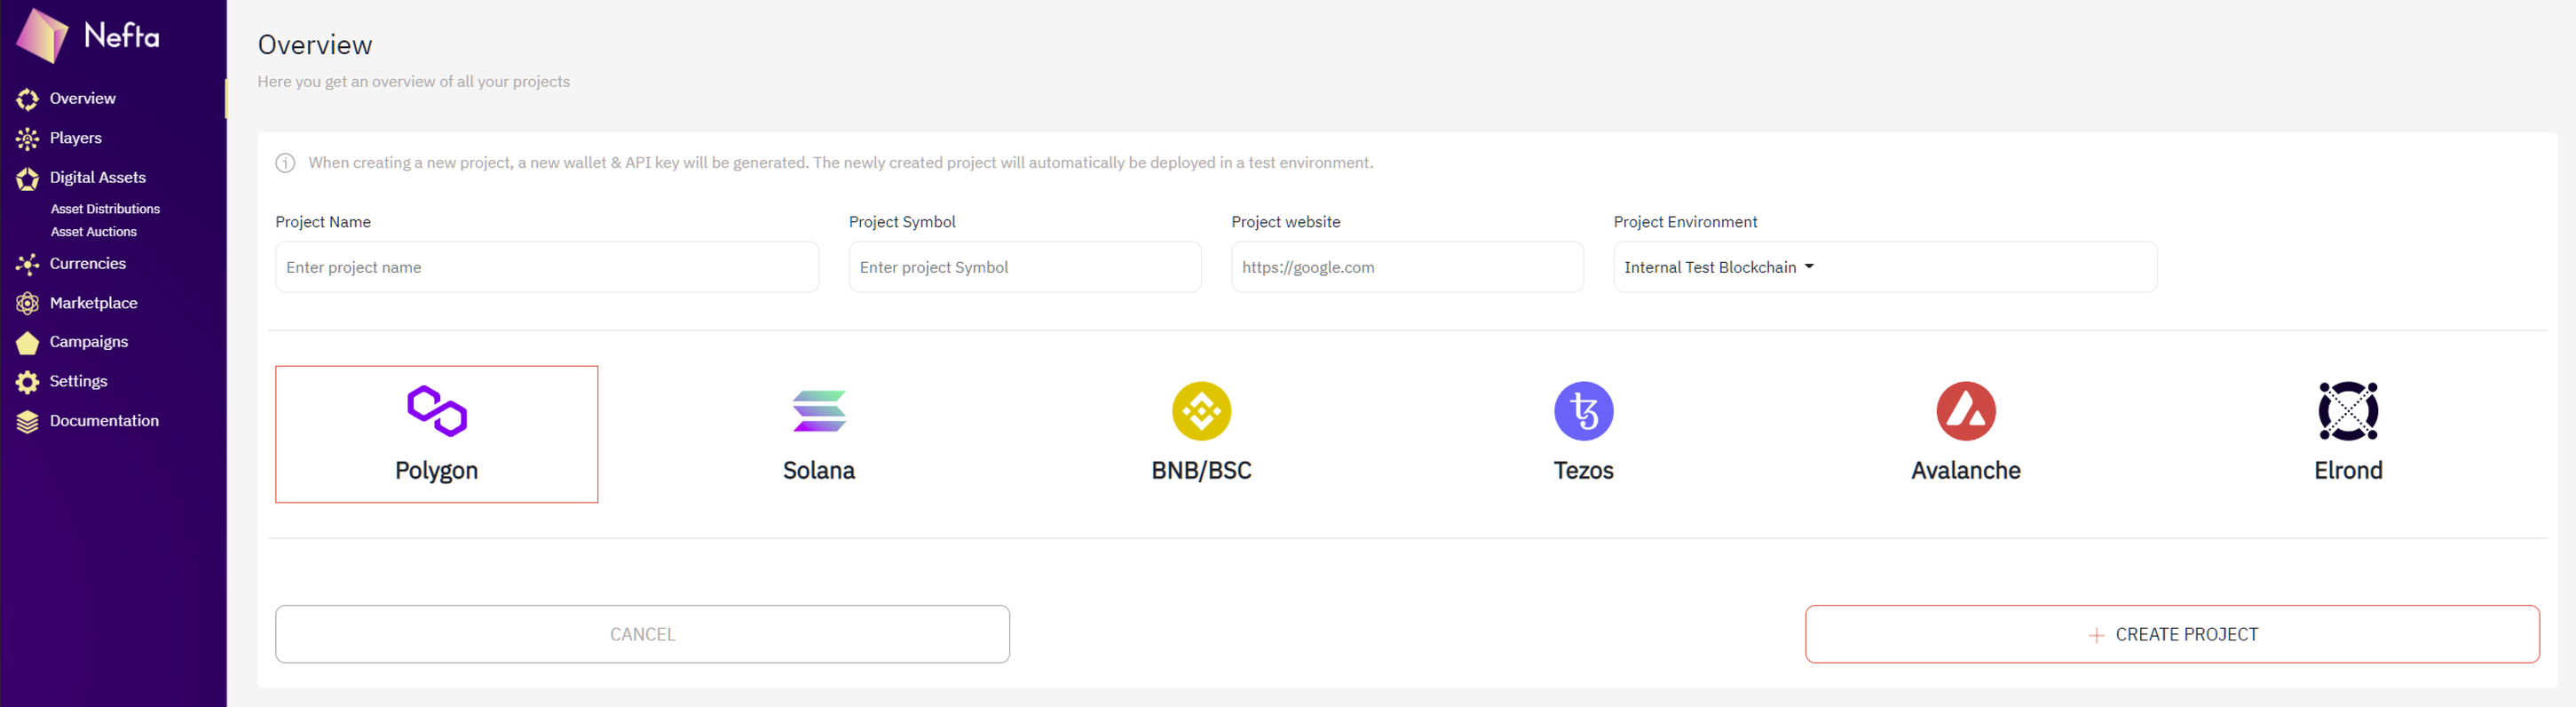The height and width of the screenshot is (707, 2576).
Task: Select the Tezos label
Action: tap(1583, 470)
